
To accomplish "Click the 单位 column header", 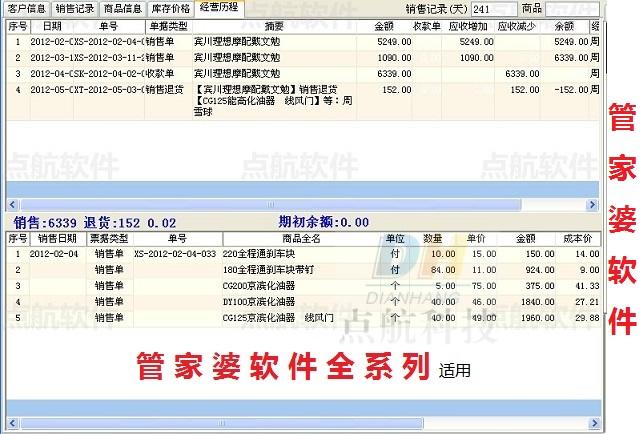I will [x=395, y=239].
